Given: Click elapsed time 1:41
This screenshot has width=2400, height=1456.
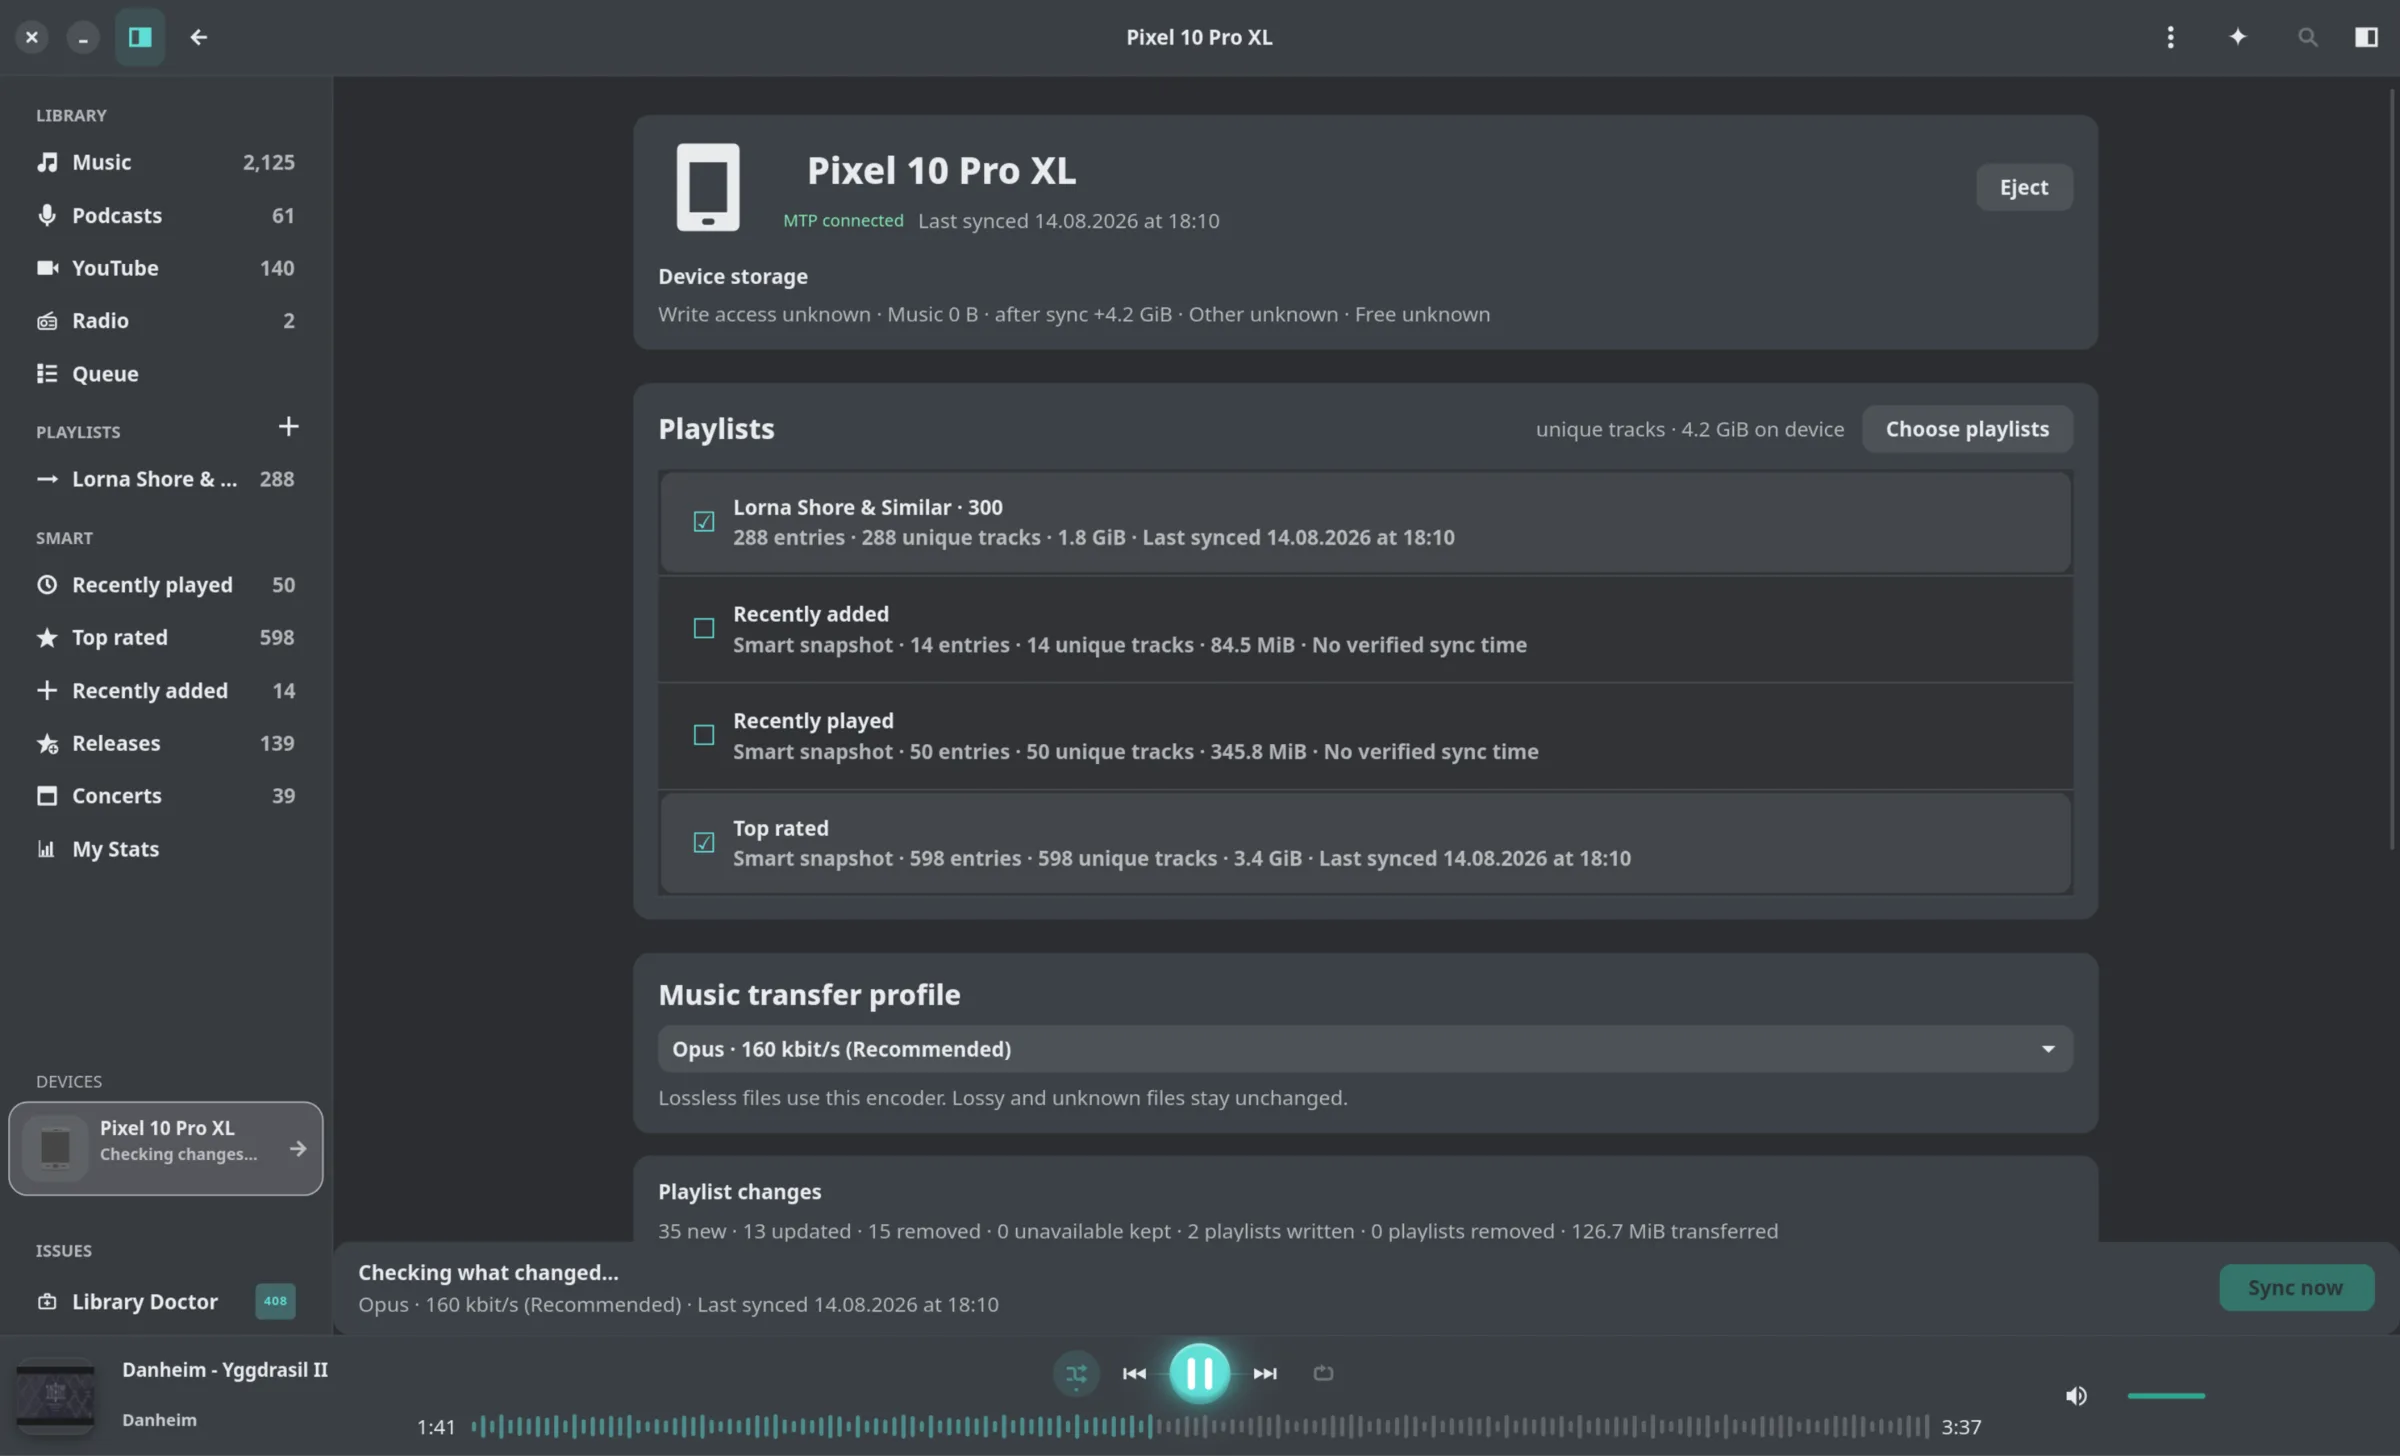Looking at the screenshot, I should click(436, 1428).
